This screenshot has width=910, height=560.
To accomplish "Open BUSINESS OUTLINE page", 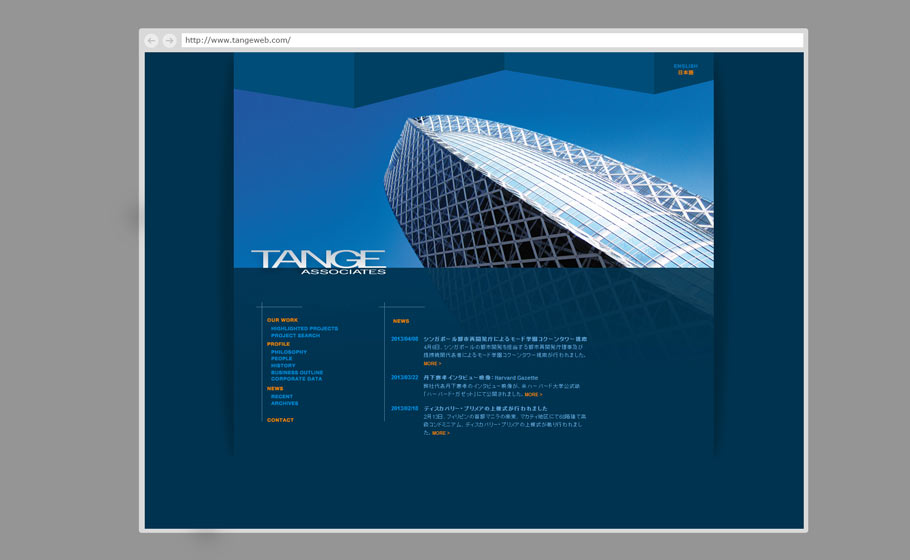I will 297,373.
